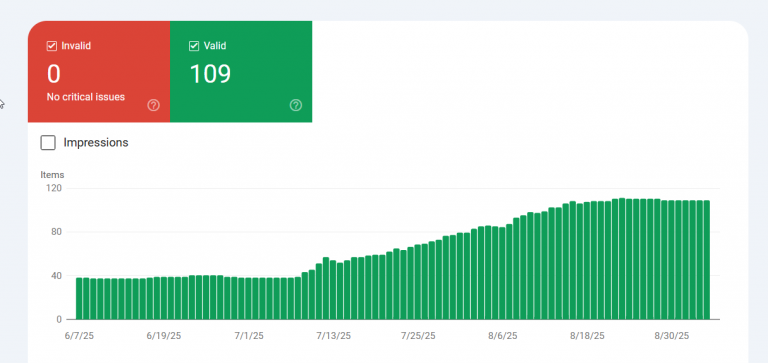The height and width of the screenshot is (363, 768).
Task: Click the 0 invalid items count
Action: pos(54,74)
